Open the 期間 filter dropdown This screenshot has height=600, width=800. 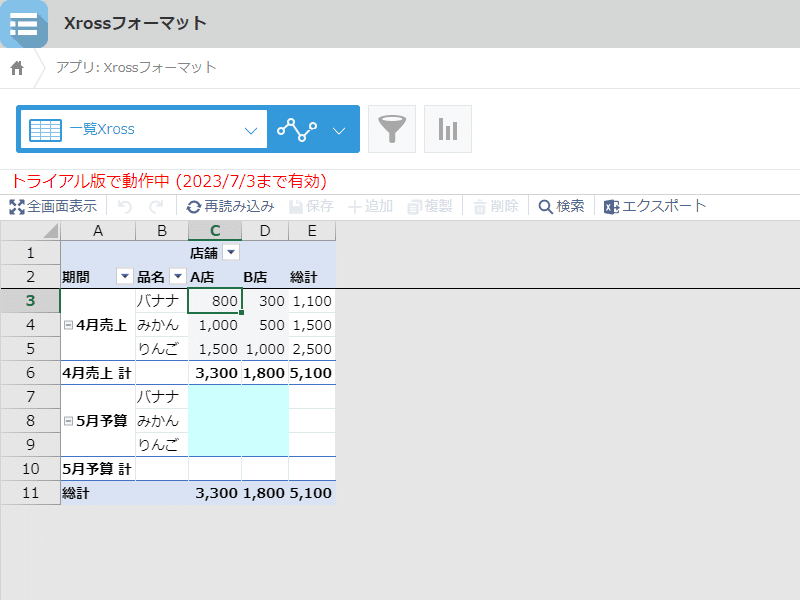coord(124,276)
